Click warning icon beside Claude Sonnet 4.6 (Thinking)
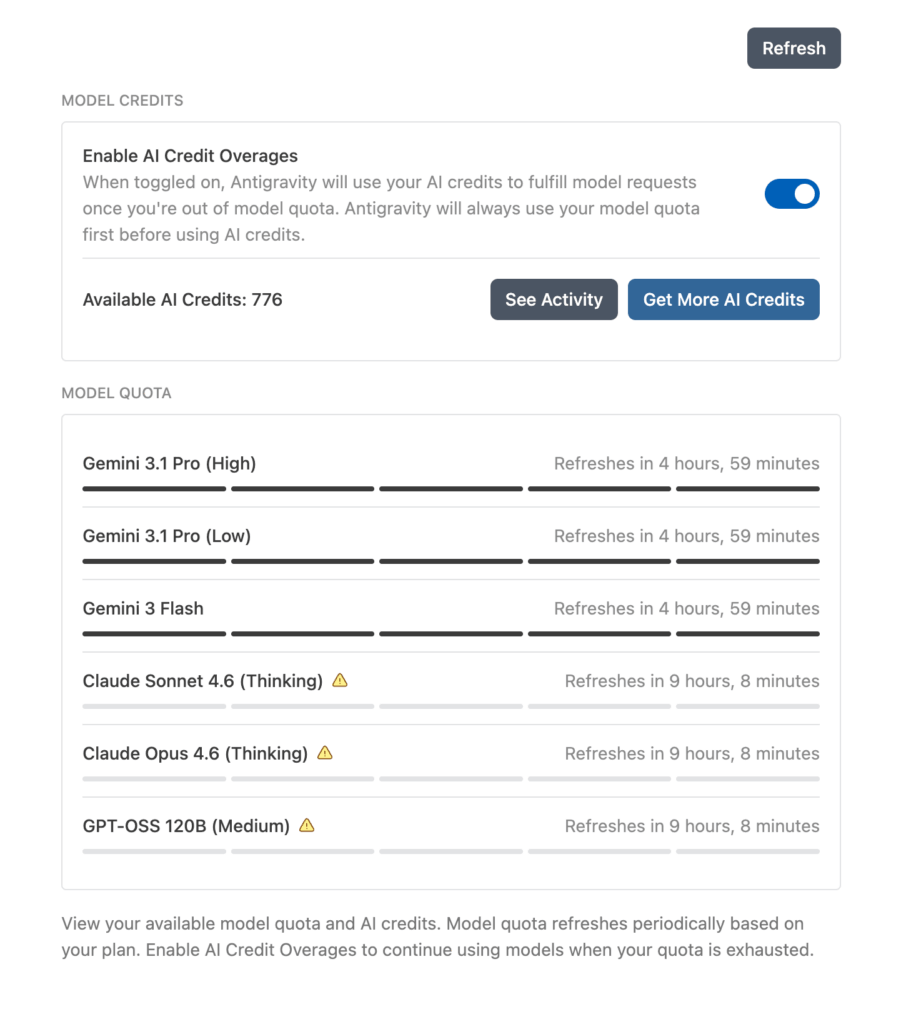The image size is (911, 1024). pos(340,681)
